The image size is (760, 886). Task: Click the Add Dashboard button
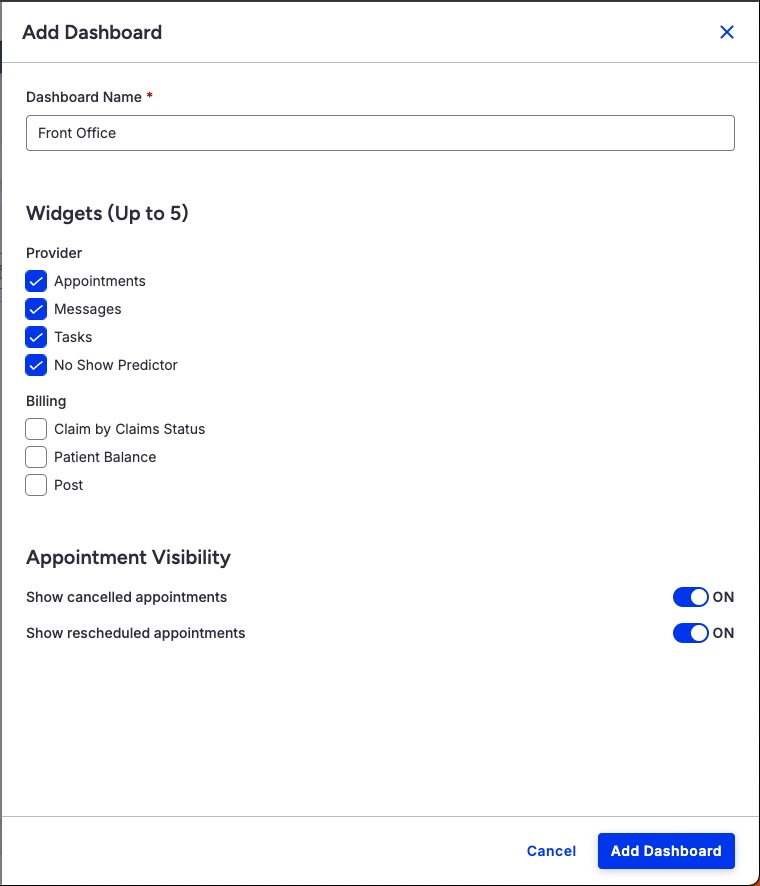click(x=666, y=851)
